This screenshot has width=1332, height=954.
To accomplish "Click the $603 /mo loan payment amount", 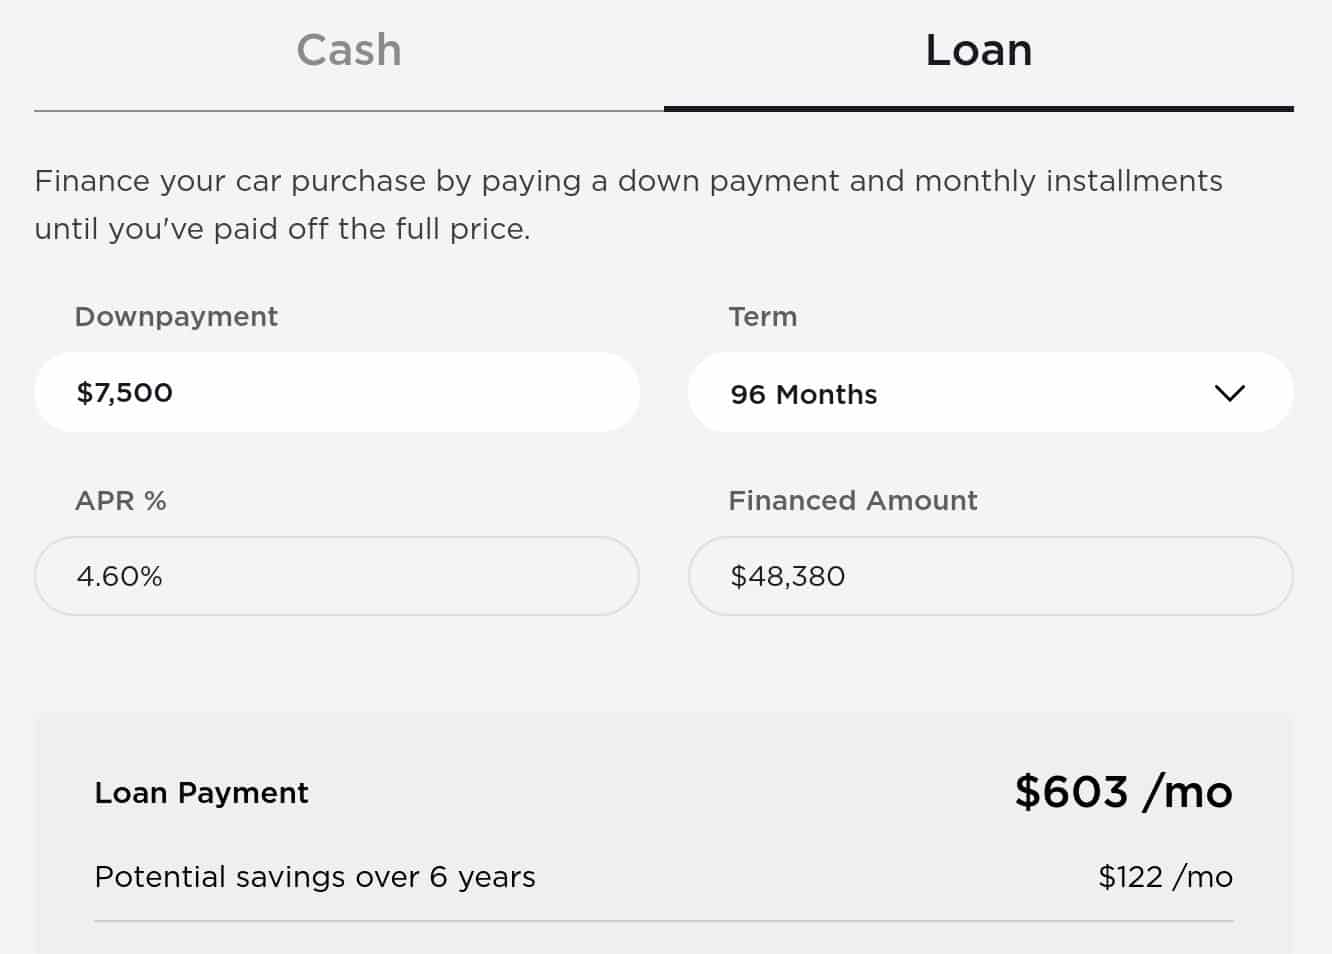I will tap(1123, 792).
